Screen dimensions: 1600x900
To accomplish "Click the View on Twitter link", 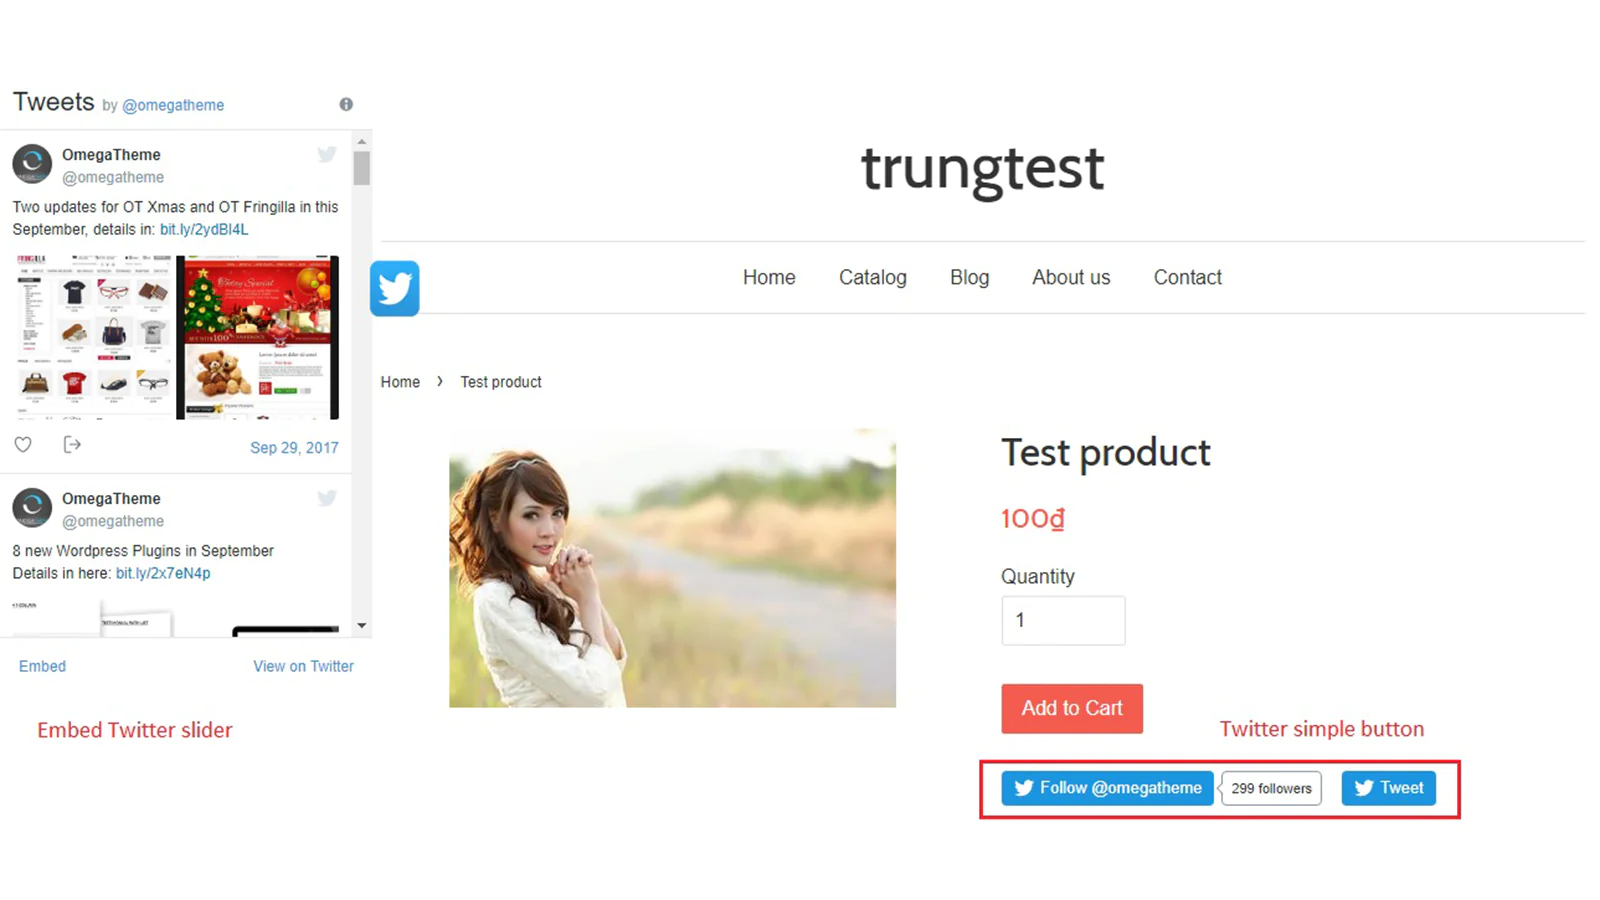I will 303,666.
